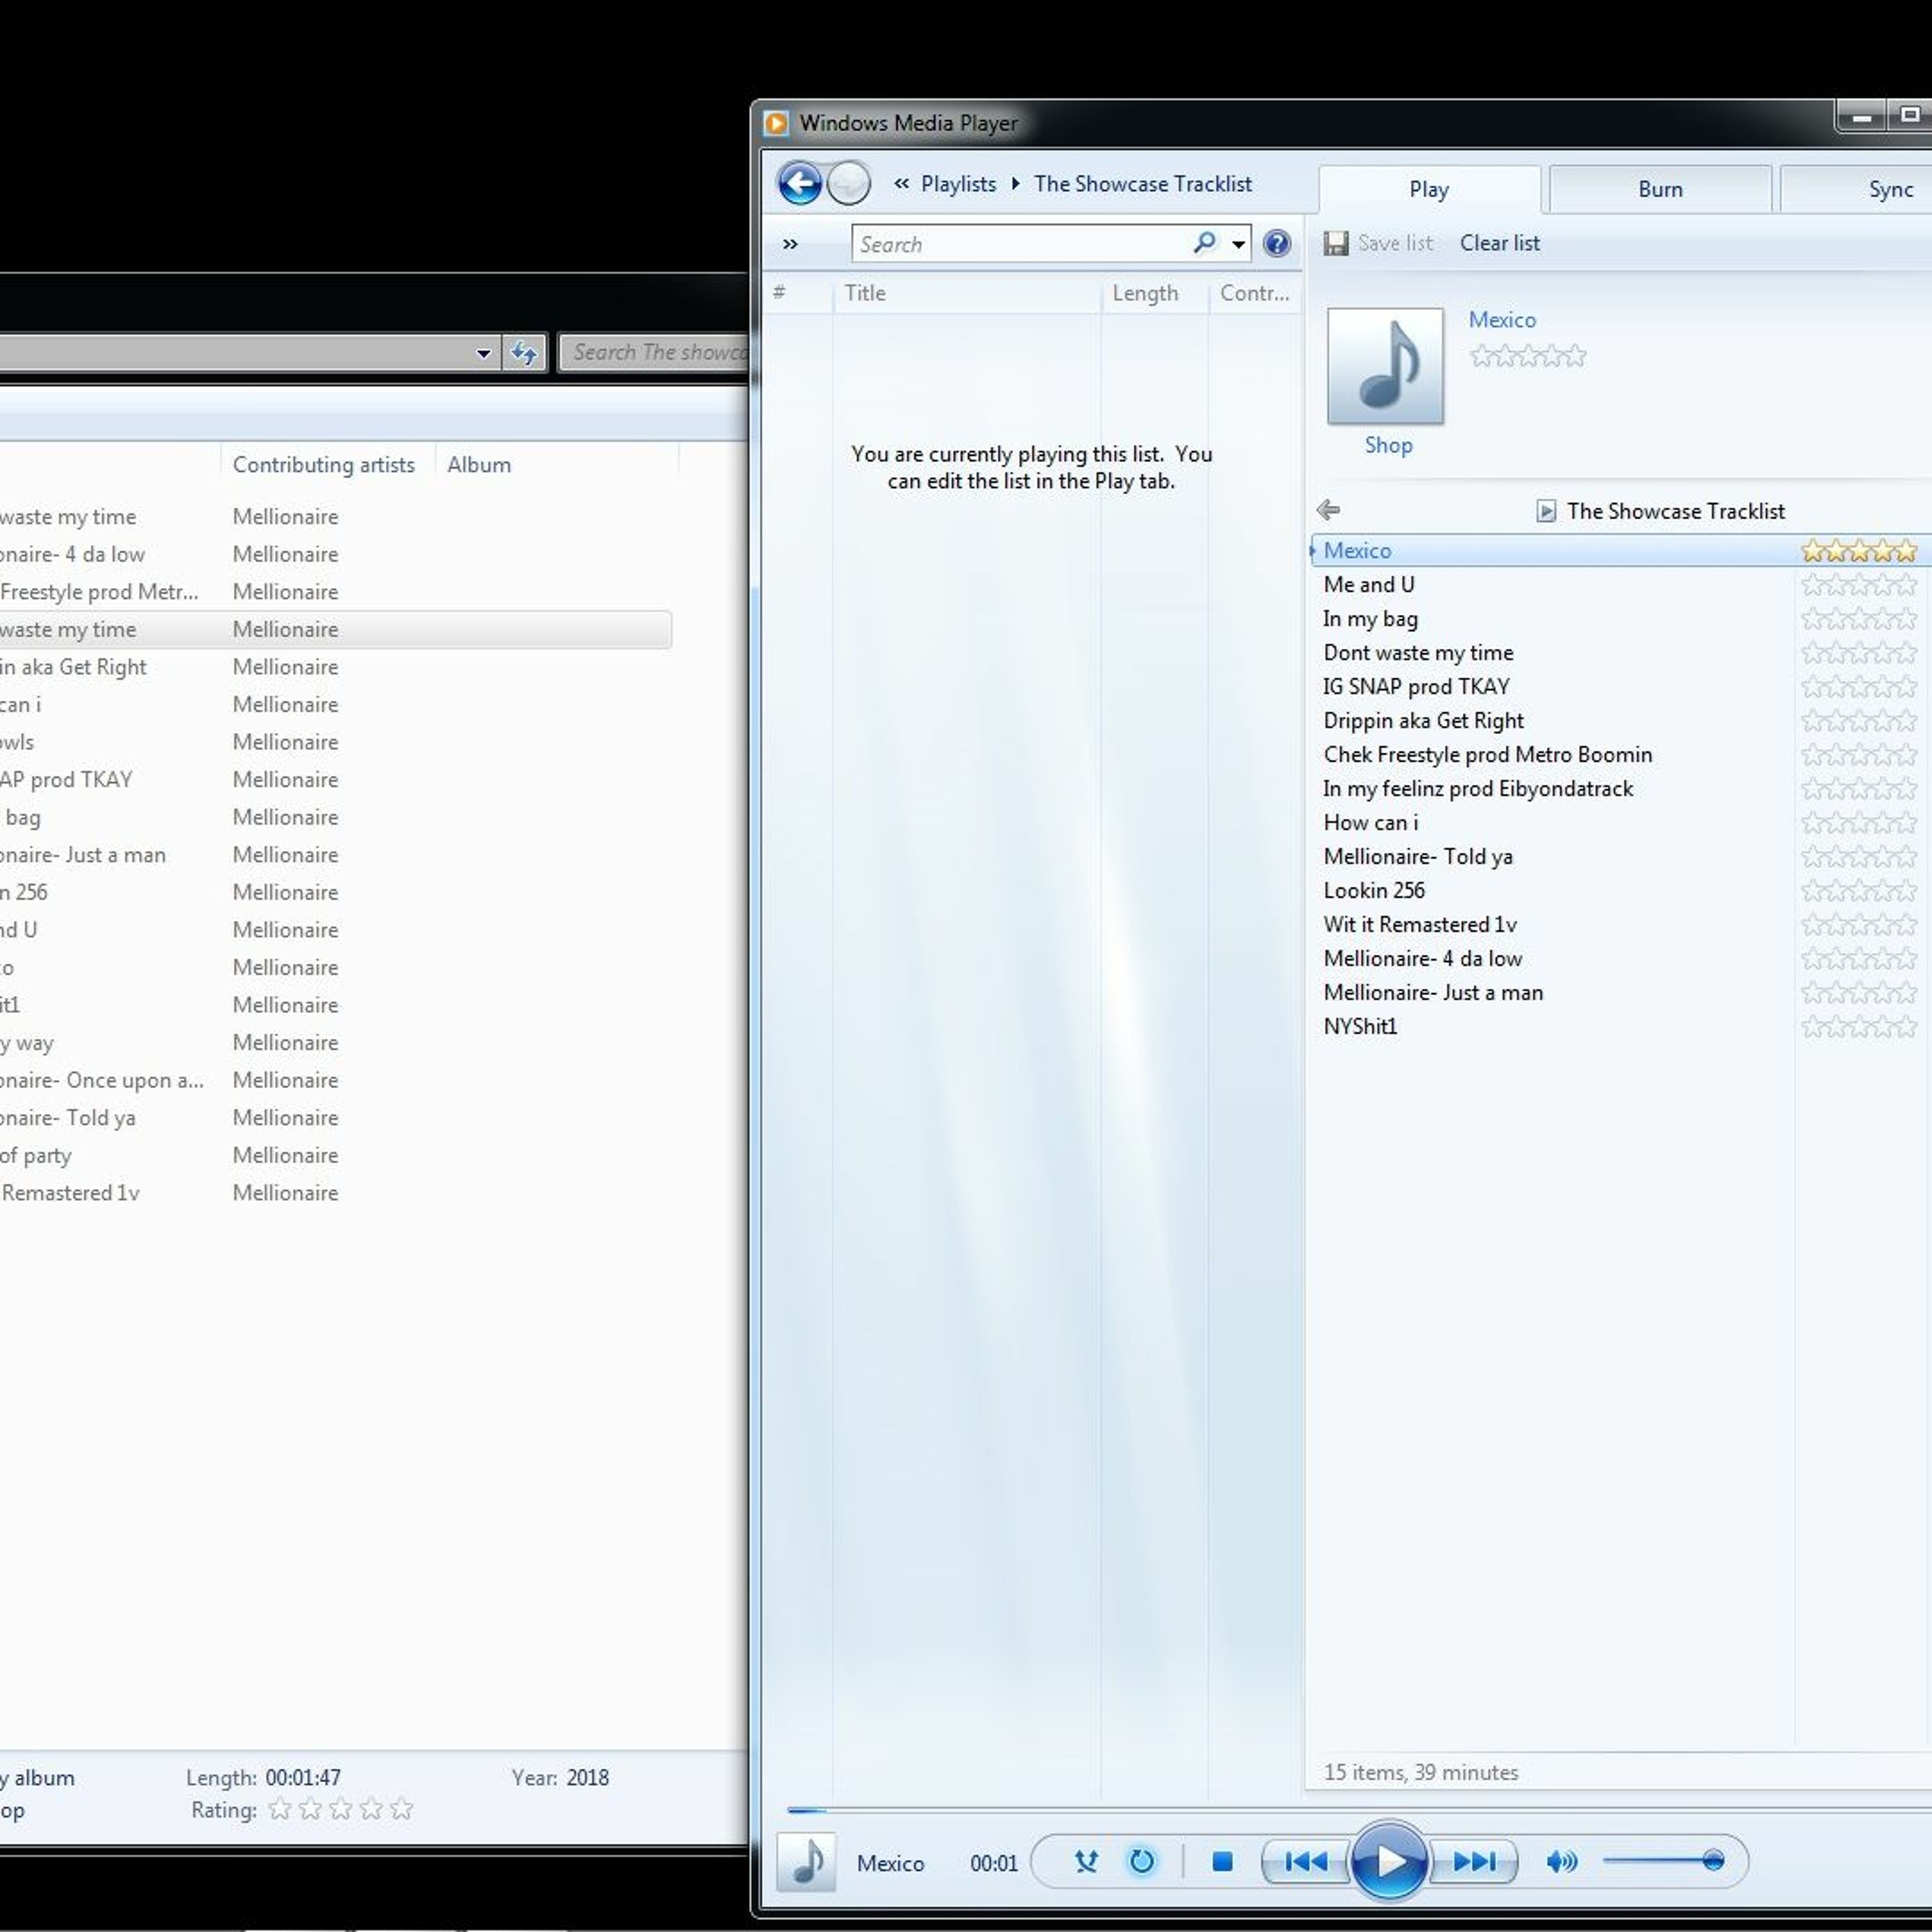Click the Shop link under album art

1388,445
